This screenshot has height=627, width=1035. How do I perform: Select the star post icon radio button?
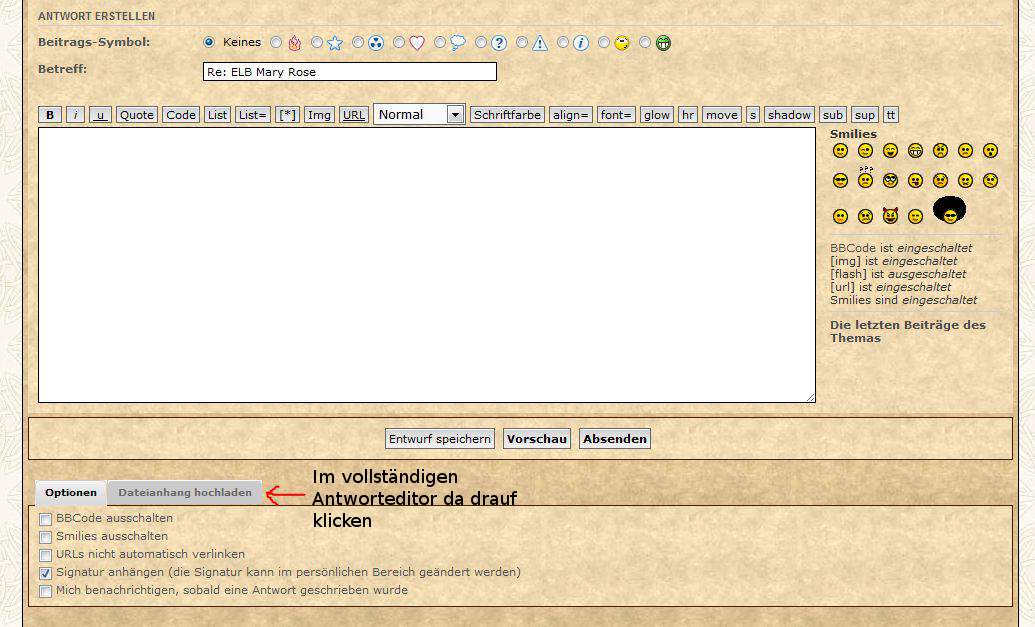[317, 43]
